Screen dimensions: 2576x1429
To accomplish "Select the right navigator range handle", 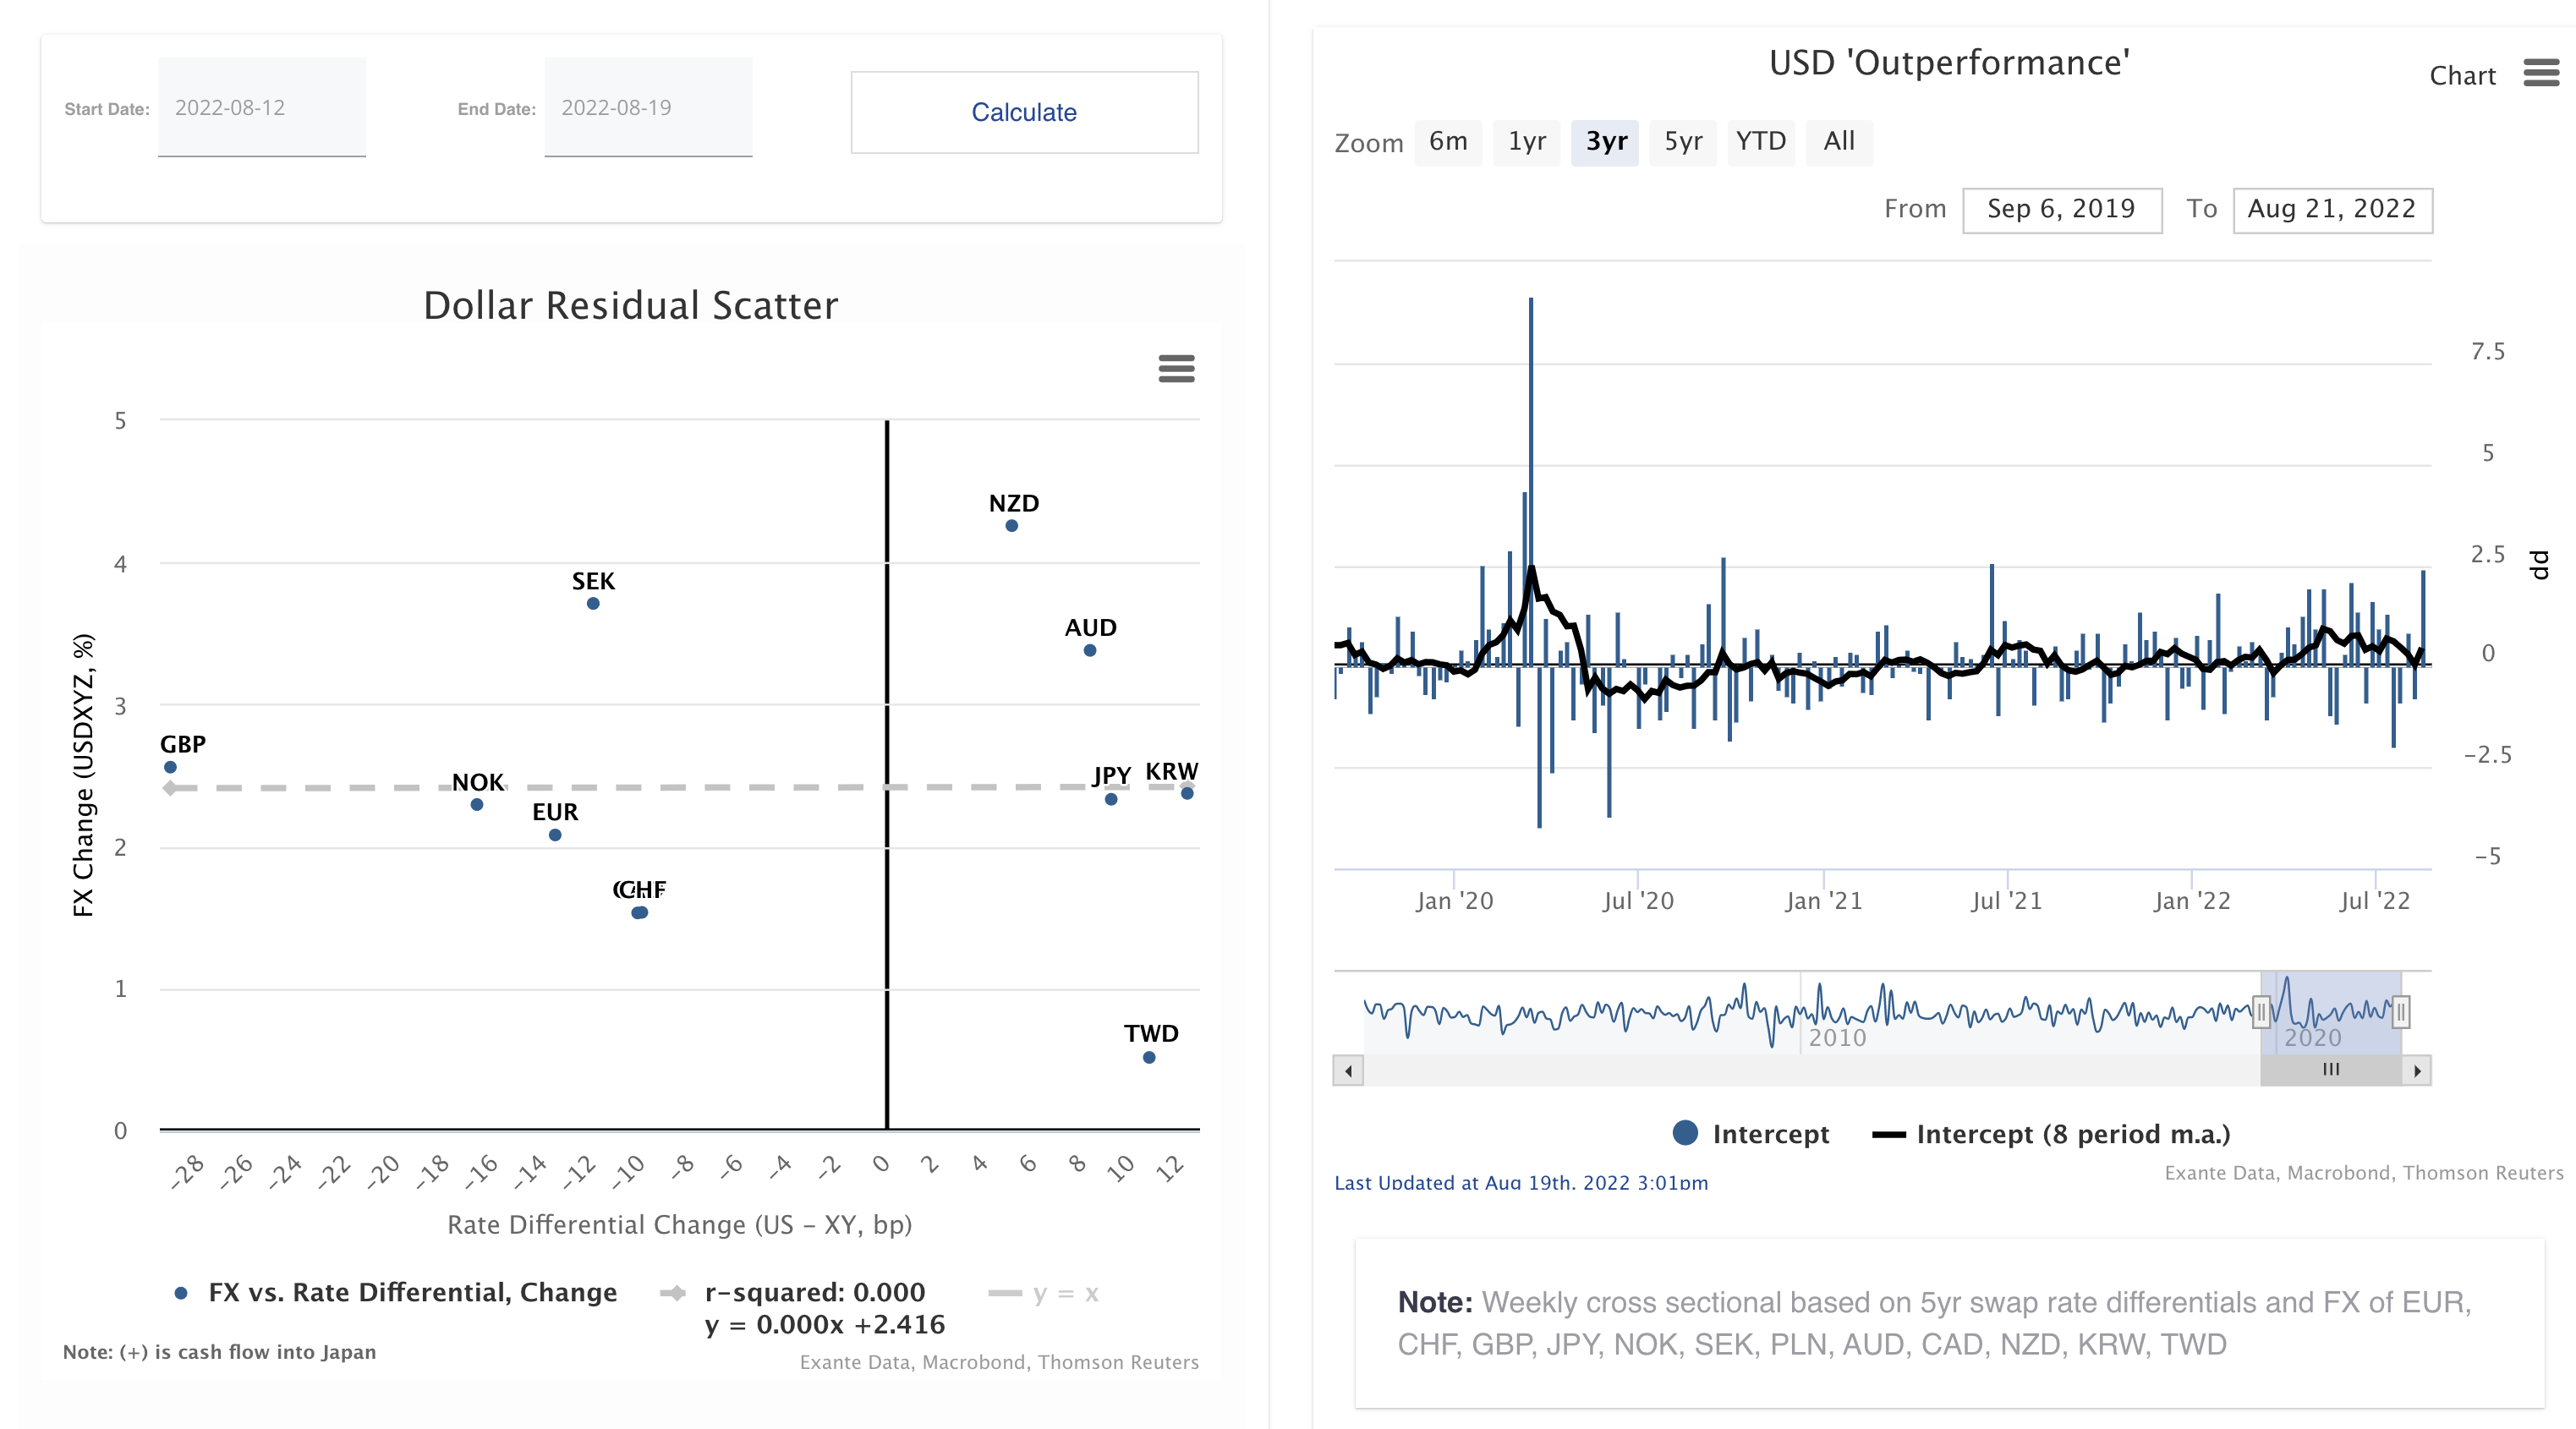I will click(x=2400, y=1012).
